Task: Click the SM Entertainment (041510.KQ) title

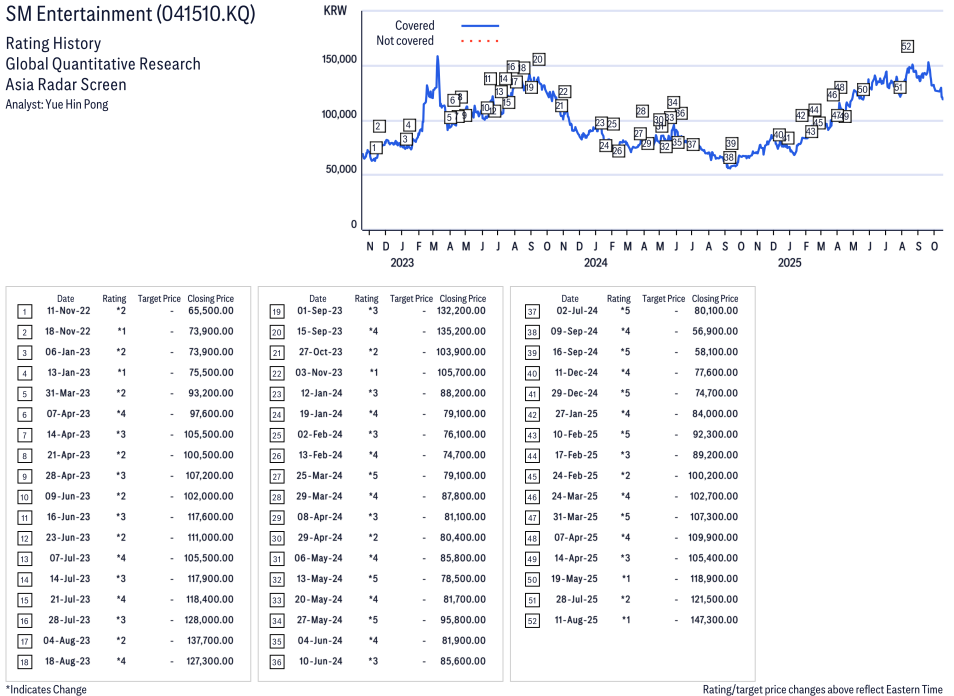Action: (130, 15)
